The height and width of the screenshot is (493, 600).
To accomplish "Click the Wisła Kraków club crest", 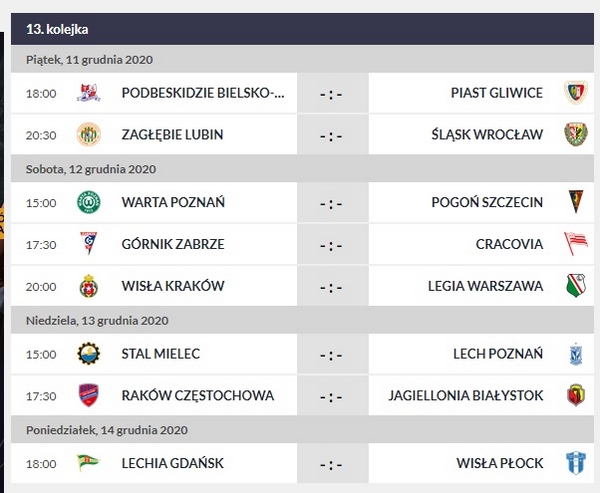I will point(89,286).
